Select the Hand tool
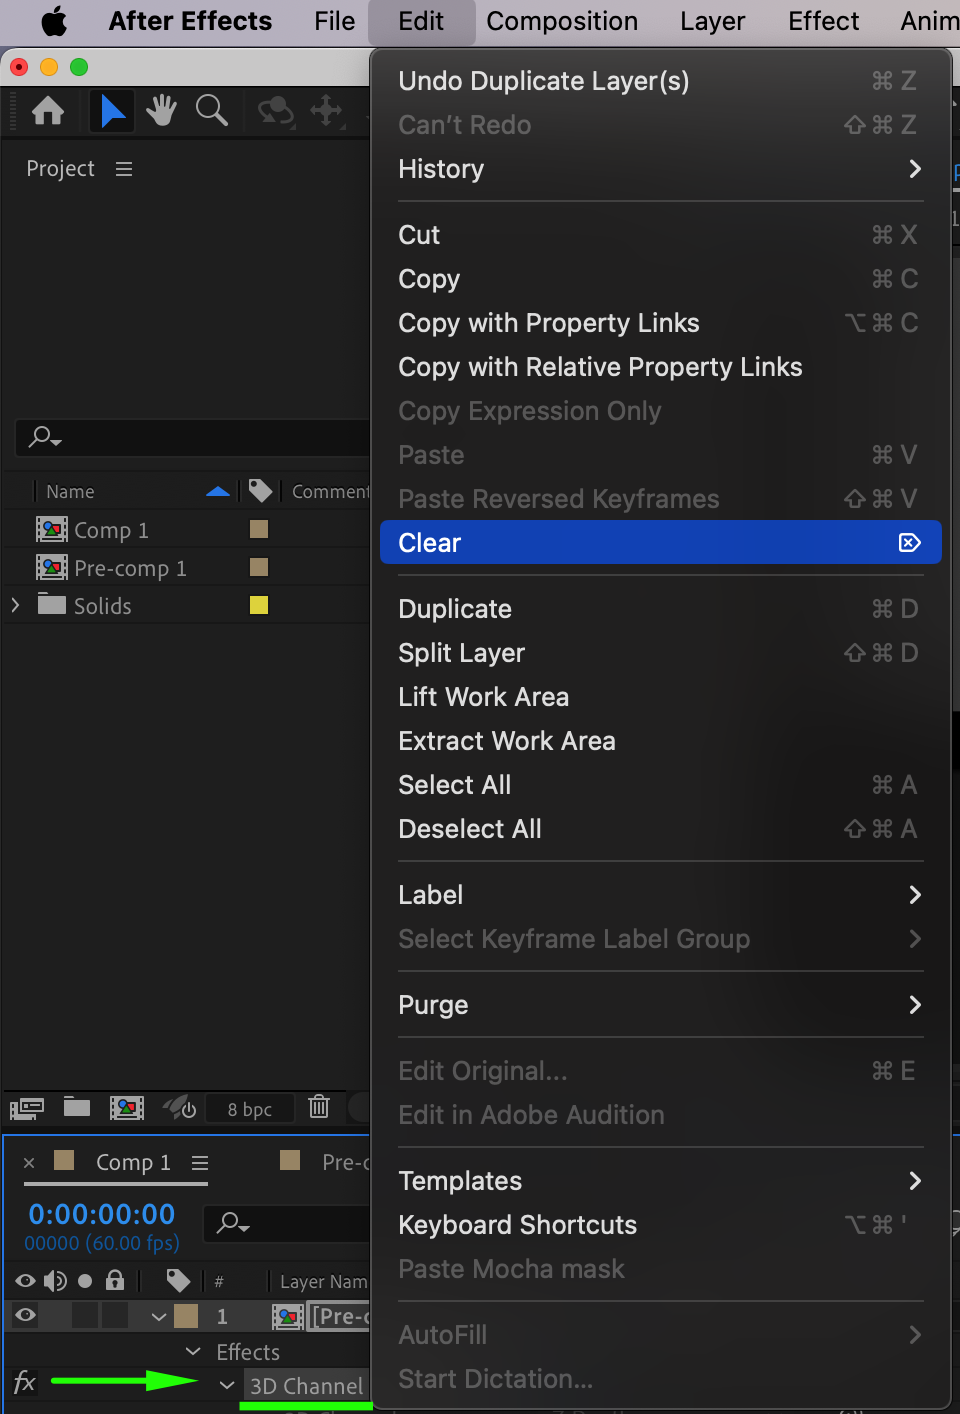This screenshot has width=960, height=1414. (x=161, y=110)
